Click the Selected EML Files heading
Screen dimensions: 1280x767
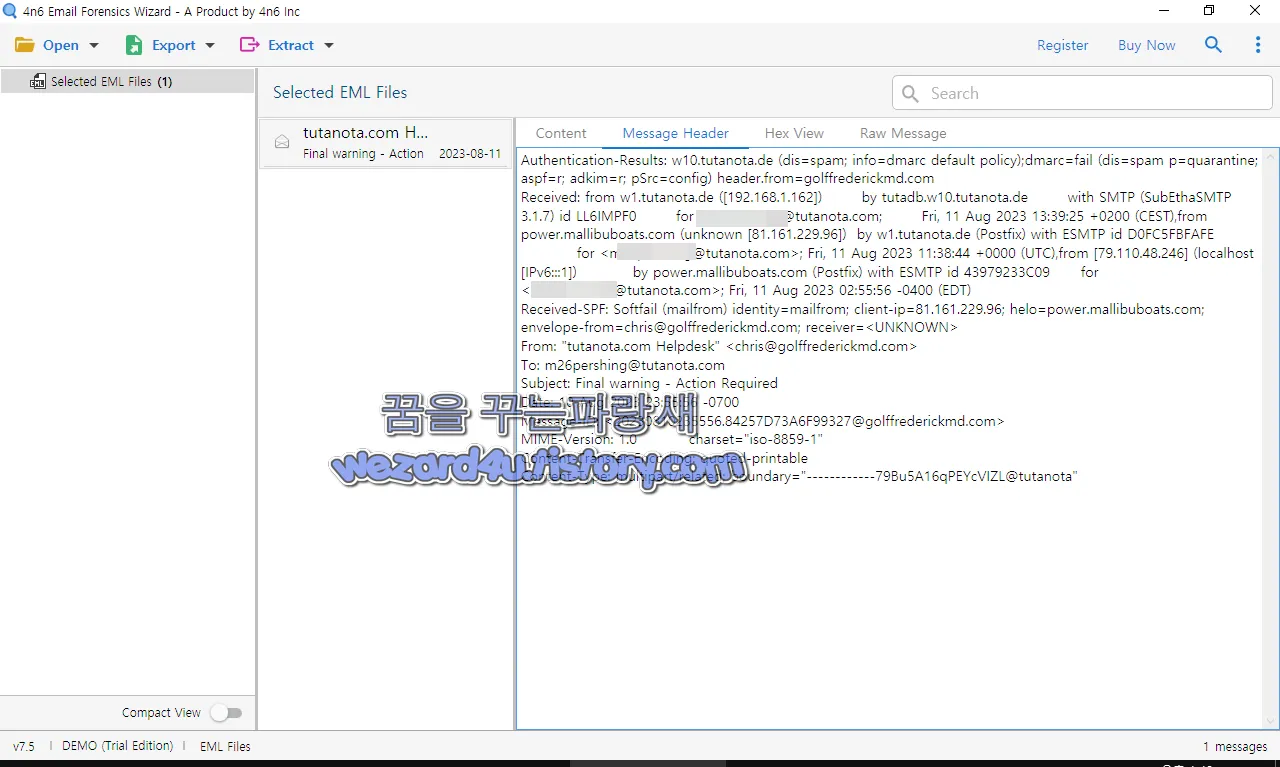340,92
